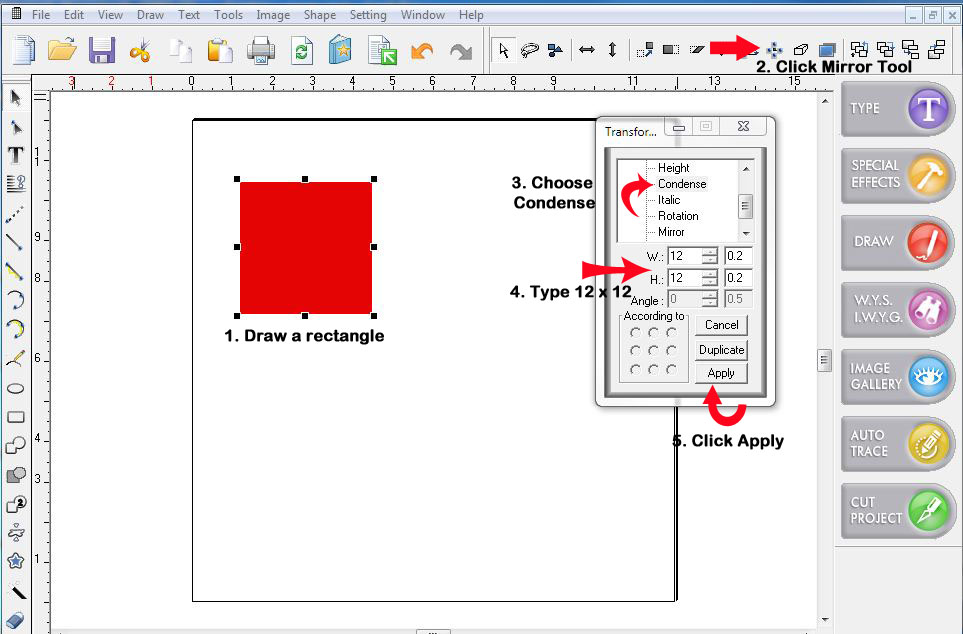Open the Setting menu

click(x=368, y=15)
